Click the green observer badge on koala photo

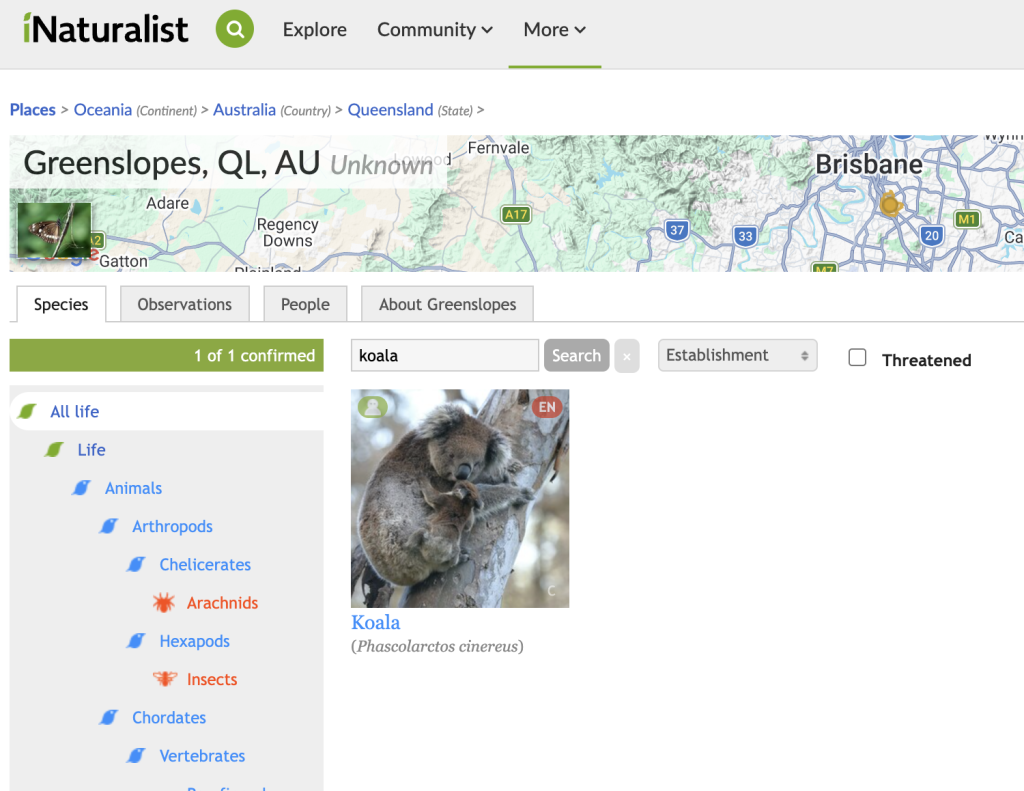pos(372,407)
